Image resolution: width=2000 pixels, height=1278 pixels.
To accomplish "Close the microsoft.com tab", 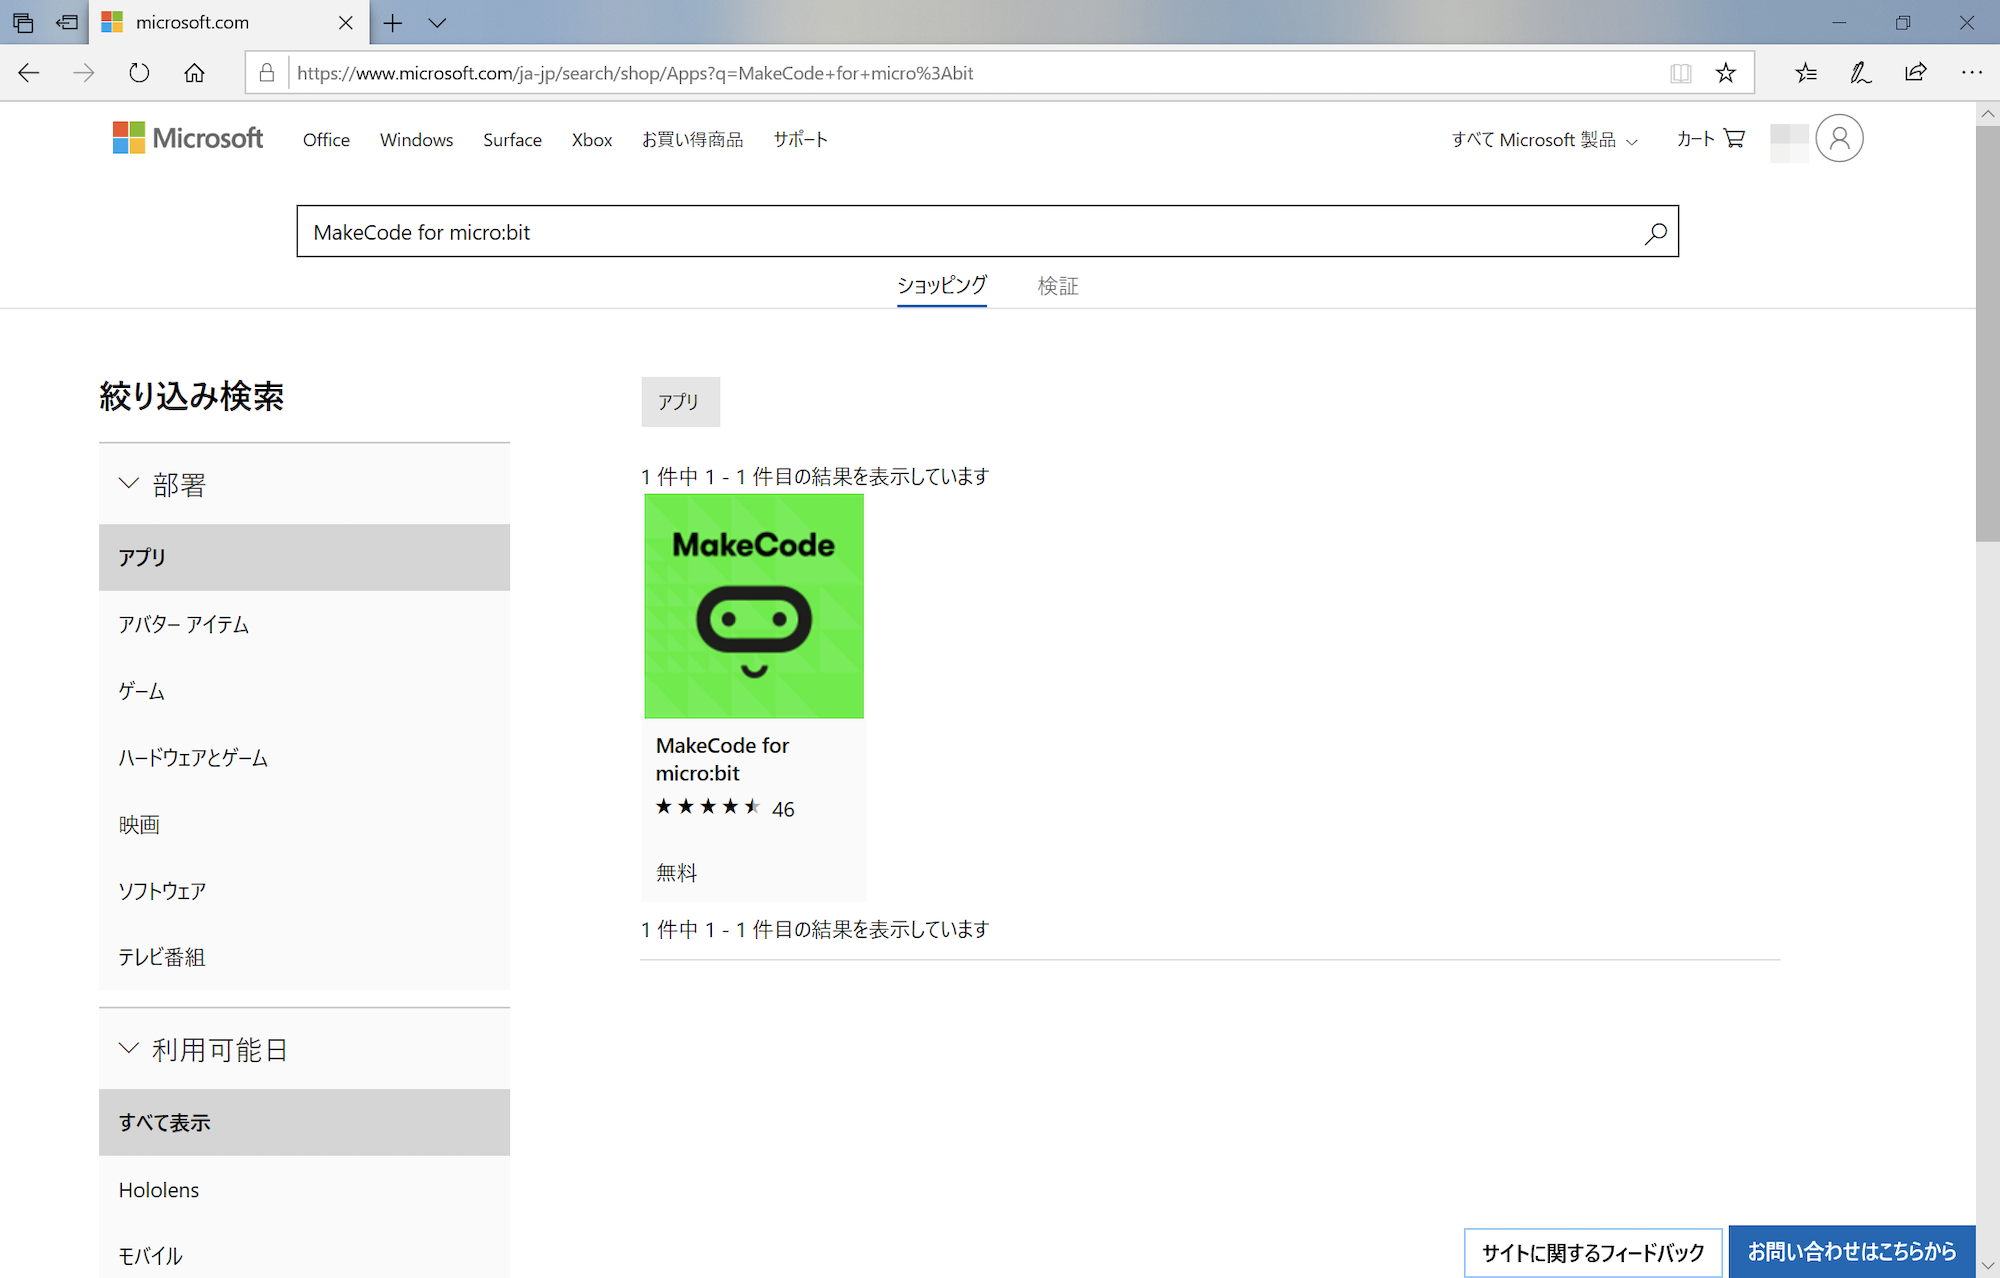I will pos(346,23).
